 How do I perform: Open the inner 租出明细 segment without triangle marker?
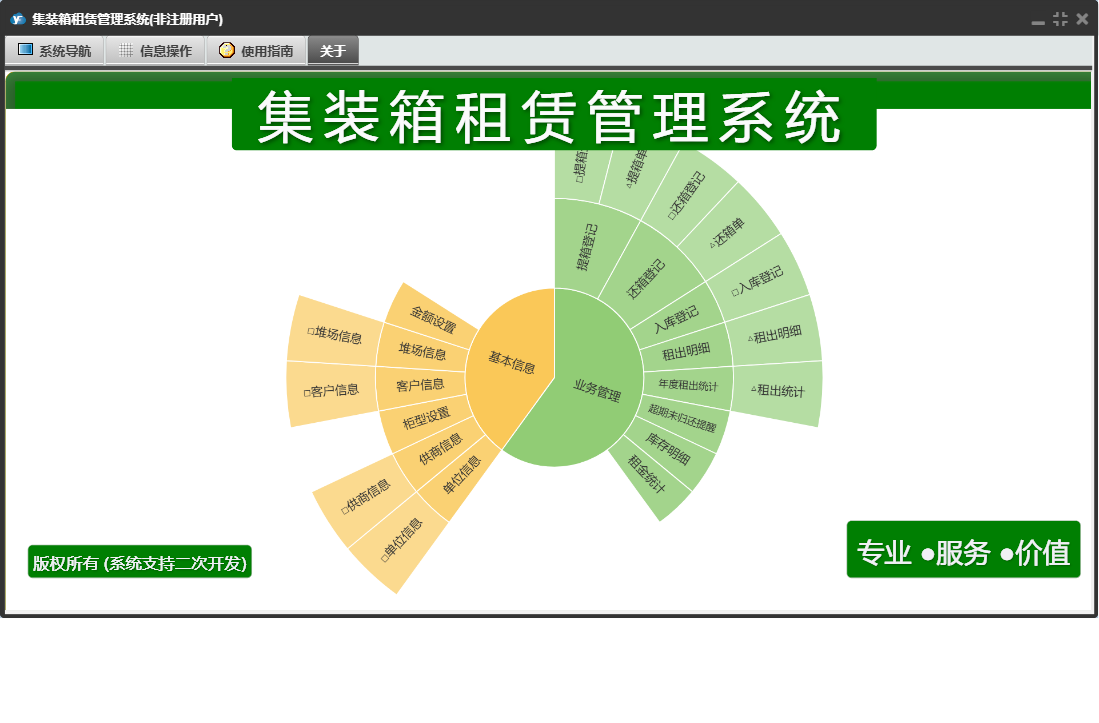[686, 350]
